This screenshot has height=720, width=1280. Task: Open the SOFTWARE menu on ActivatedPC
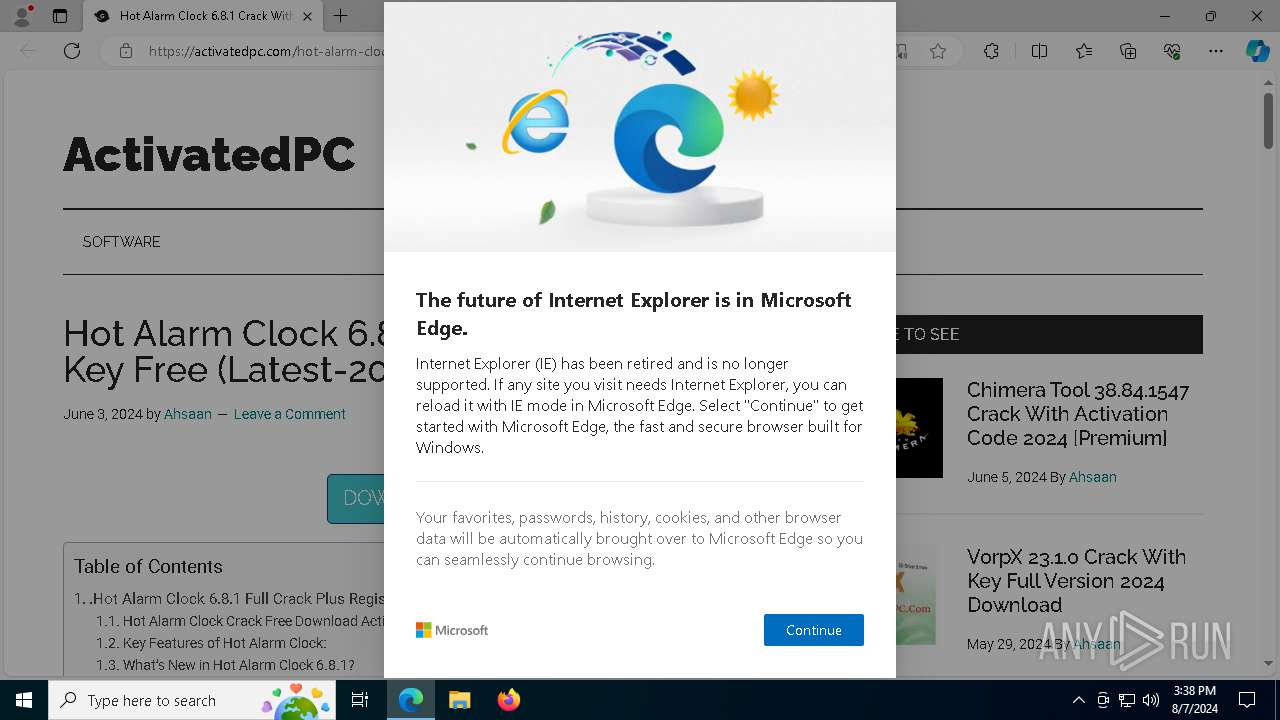121,242
